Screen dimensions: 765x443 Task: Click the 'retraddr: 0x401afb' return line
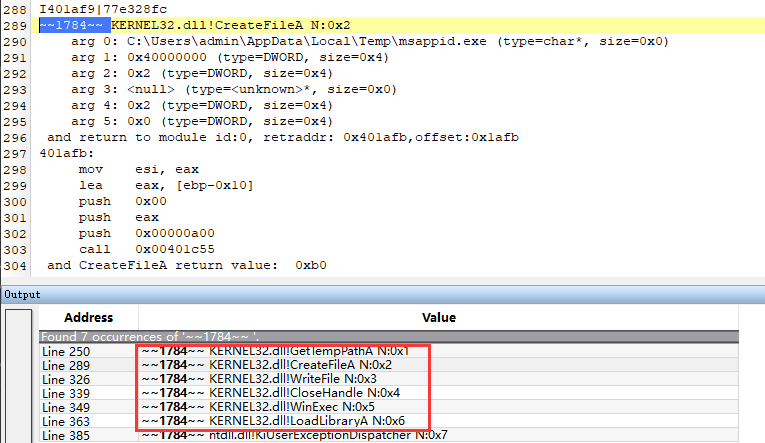[x=283, y=138]
